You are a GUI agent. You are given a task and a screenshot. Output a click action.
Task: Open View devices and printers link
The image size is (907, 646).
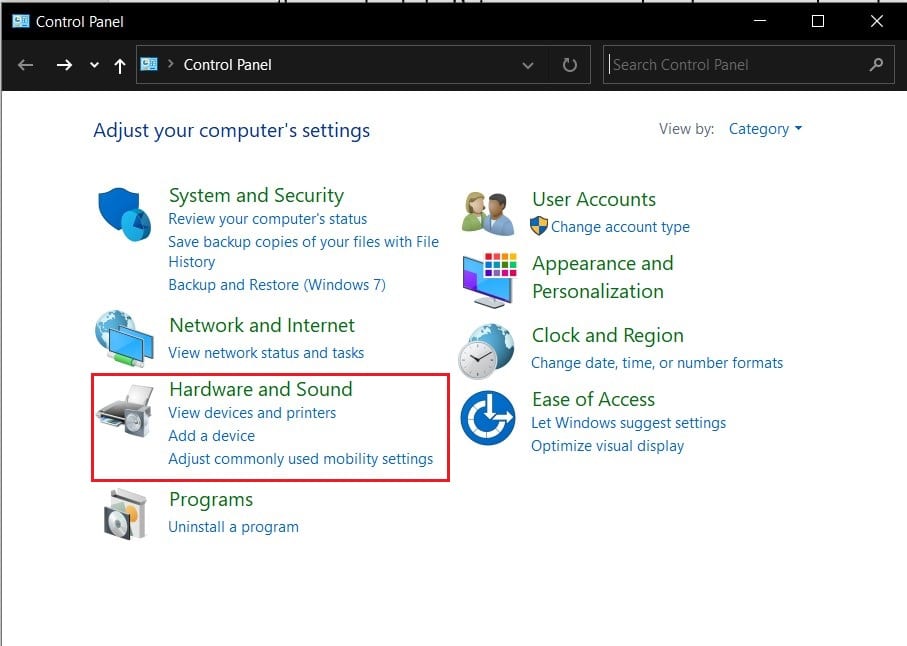pos(252,413)
